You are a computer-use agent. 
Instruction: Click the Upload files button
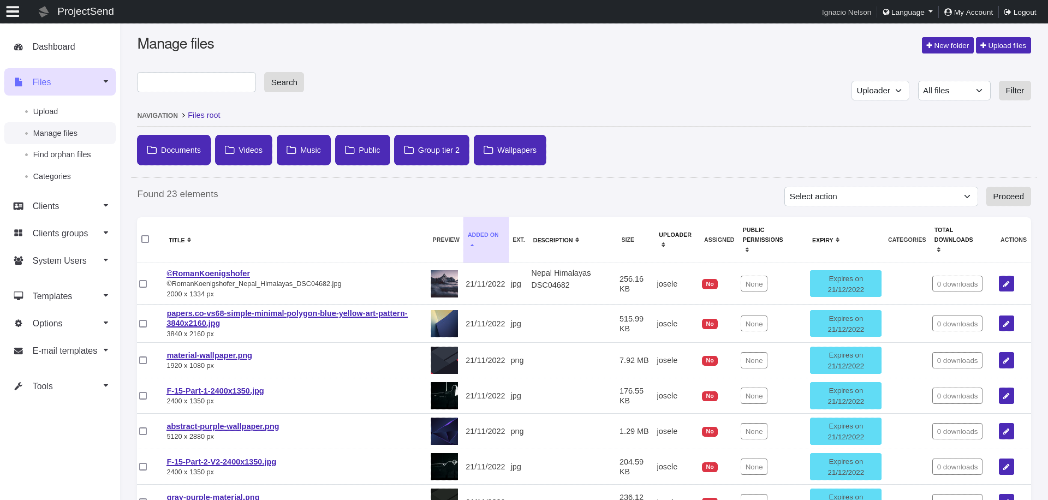(1003, 45)
